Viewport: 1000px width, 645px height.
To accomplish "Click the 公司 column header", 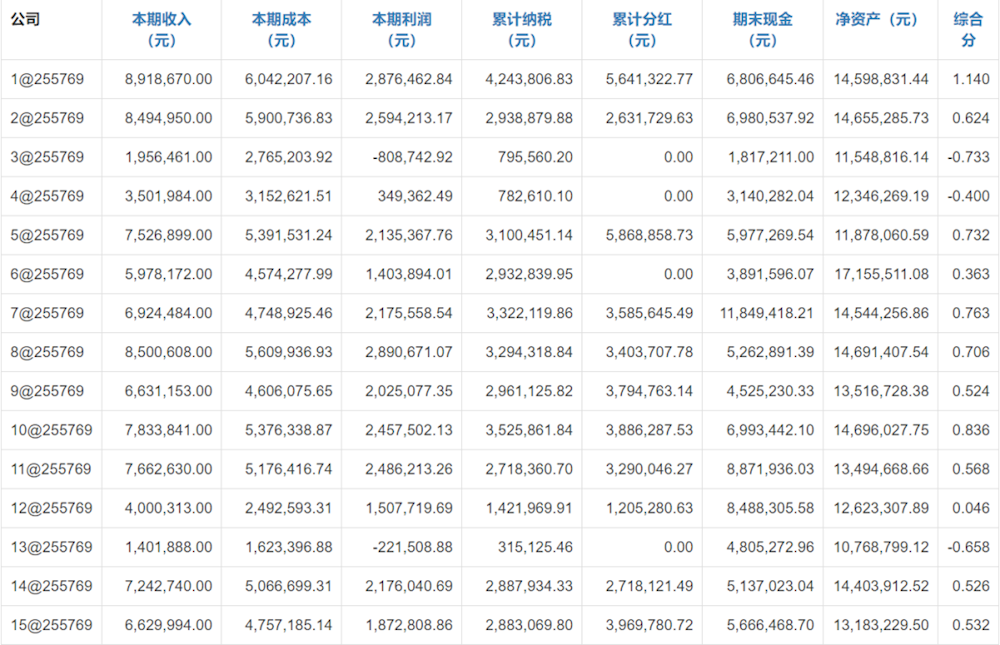I will point(26,20).
